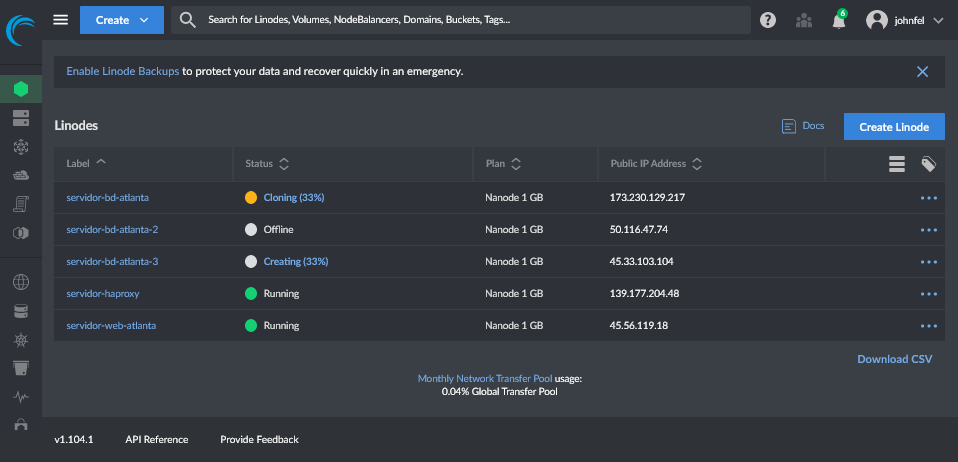This screenshot has height=462, width=958.
Task: Toggle summary list view icon
Action: coord(897,164)
